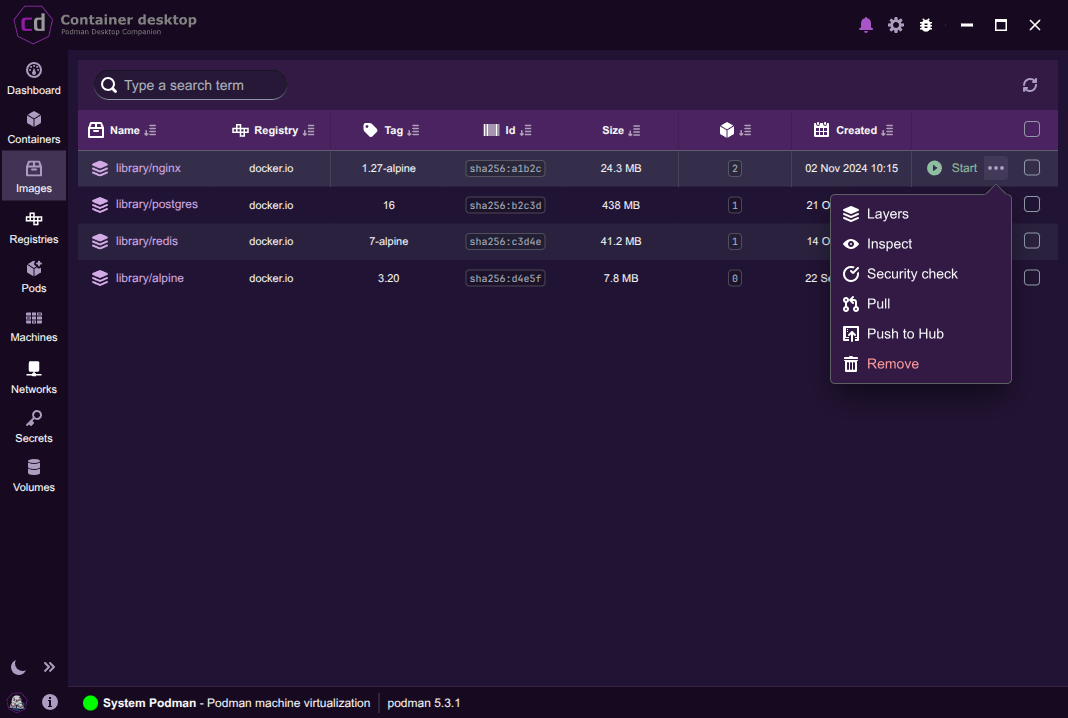Image resolution: width=1068 pixels, height=718 pixels.
Task: Click the 02 Nov 2024 10:15 date
Action: coord(851,168)
